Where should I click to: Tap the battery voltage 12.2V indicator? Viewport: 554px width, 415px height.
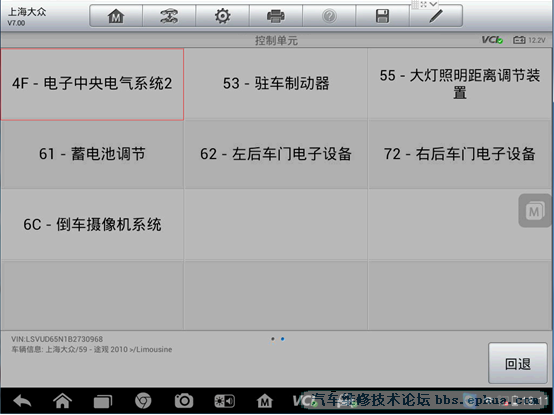coord(529,40)
